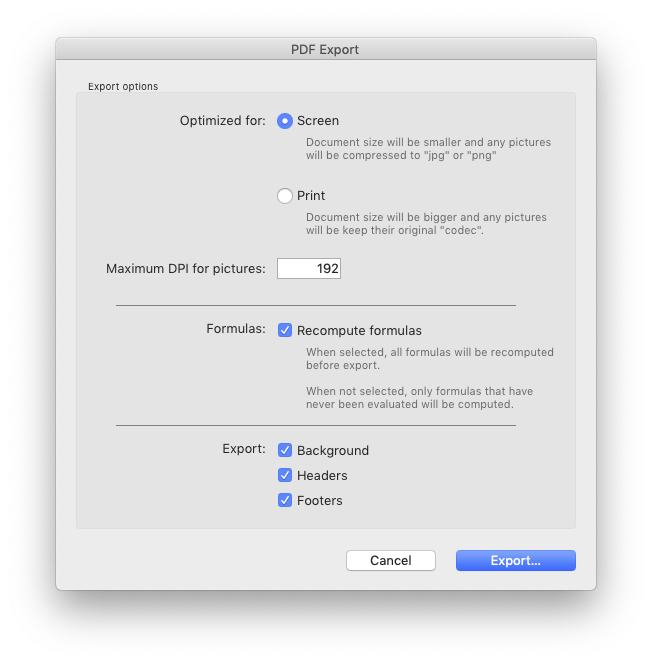Click the divider line above the Export checkboxes
Viewport: 652px width, 664px height.
316,425
